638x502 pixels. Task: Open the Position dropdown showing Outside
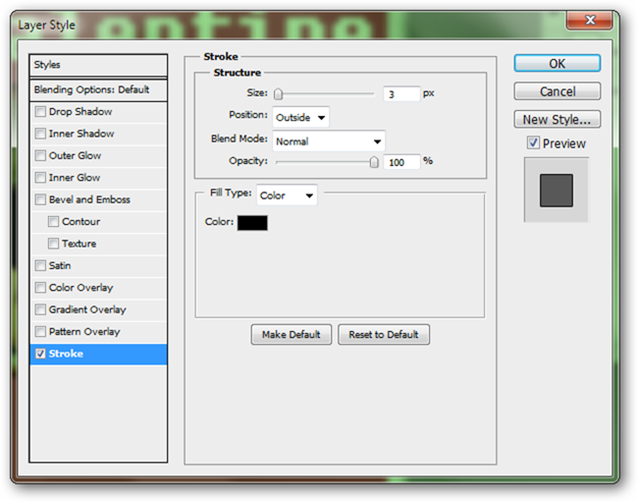click(x=301, y=118)
